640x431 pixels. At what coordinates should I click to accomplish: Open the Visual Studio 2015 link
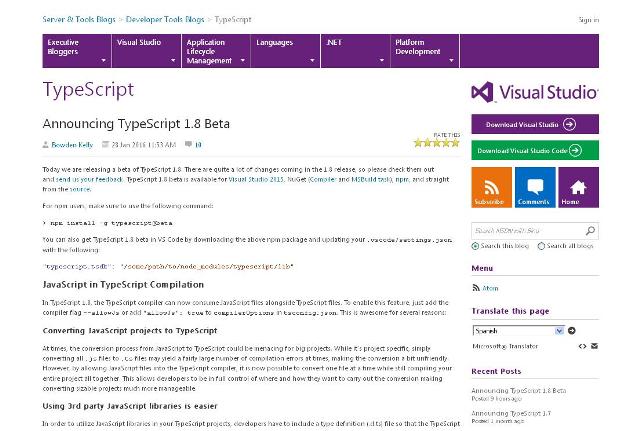click(256, 179)
